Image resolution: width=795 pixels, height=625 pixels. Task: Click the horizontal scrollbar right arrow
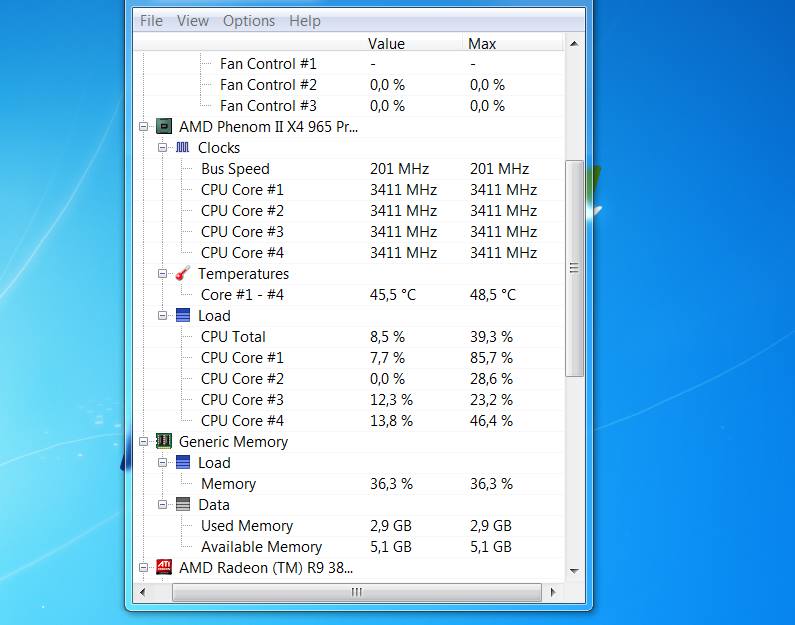click(x=553, y=592)
